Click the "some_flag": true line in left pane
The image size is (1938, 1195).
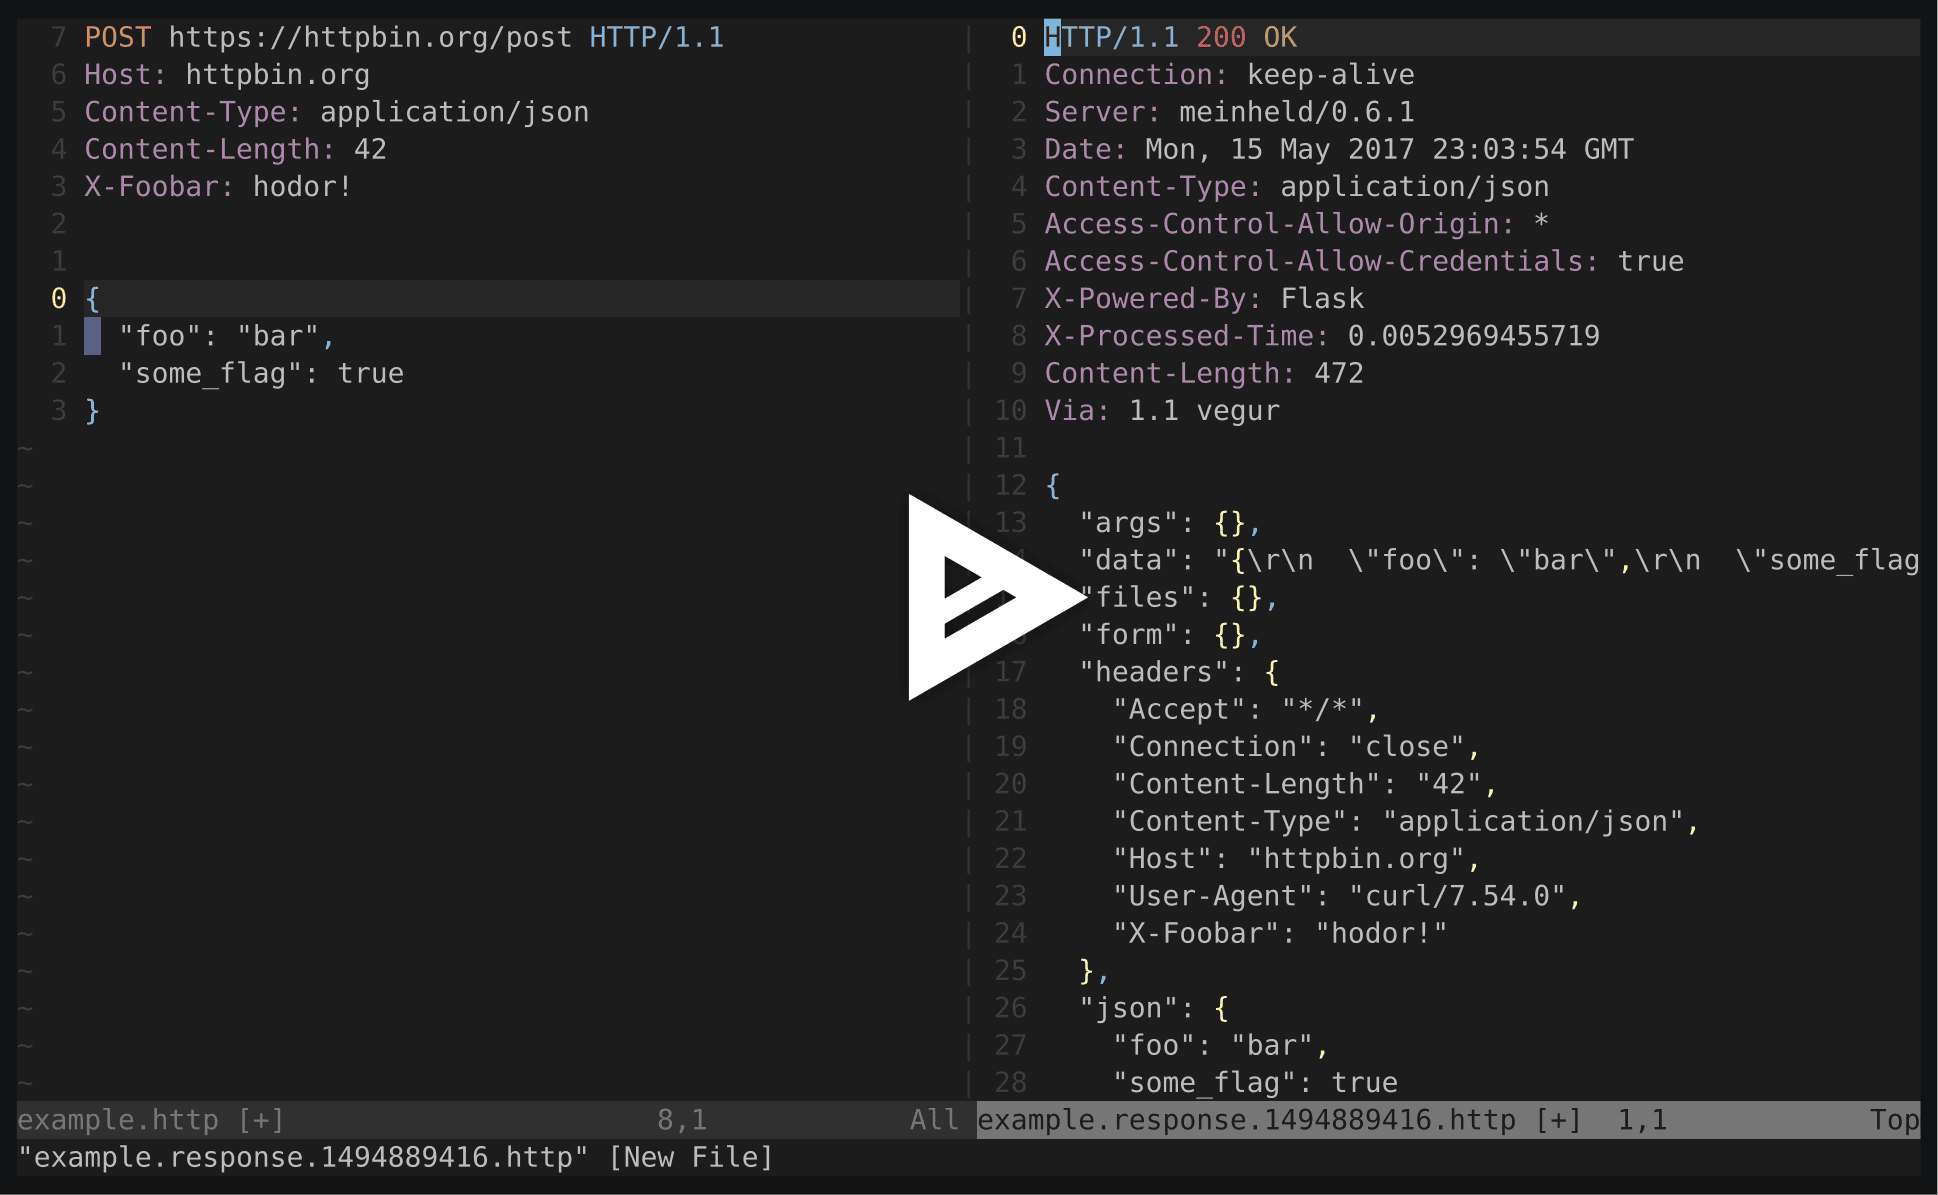point(260,373)
